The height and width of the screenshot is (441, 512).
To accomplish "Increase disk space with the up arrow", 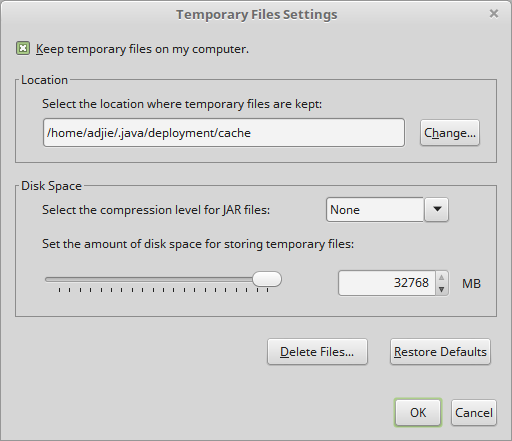I will click(442, 277).
